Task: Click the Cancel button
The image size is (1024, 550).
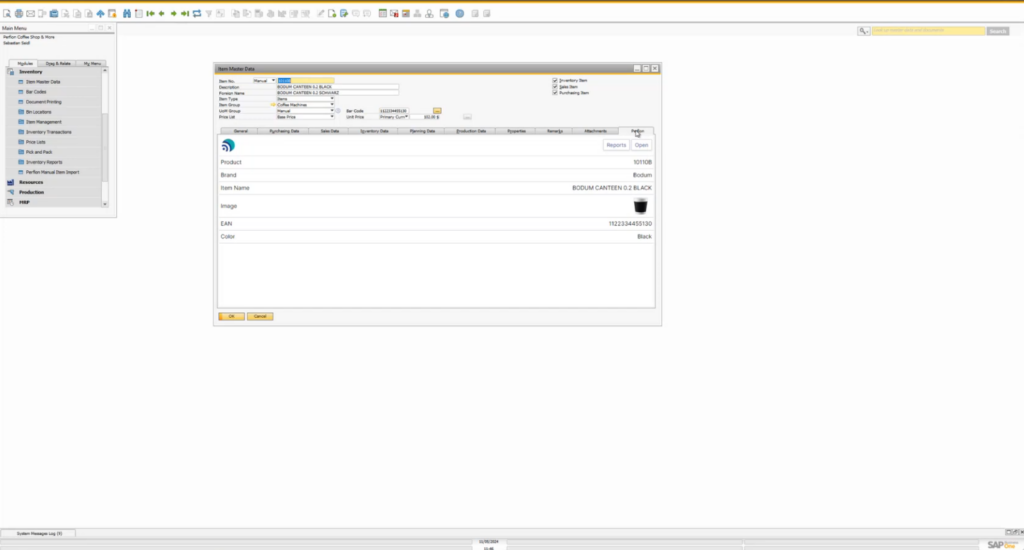Action: (x=260, y=316)
